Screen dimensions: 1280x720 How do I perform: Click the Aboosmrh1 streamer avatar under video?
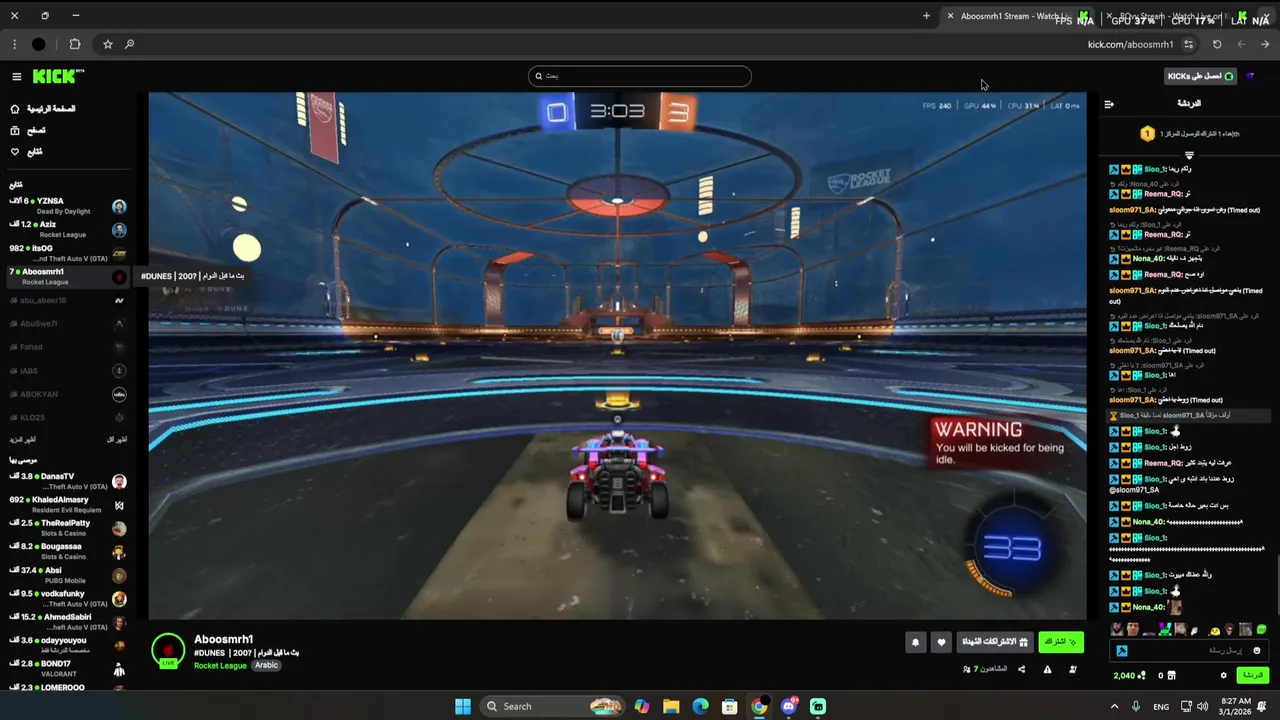168,650
